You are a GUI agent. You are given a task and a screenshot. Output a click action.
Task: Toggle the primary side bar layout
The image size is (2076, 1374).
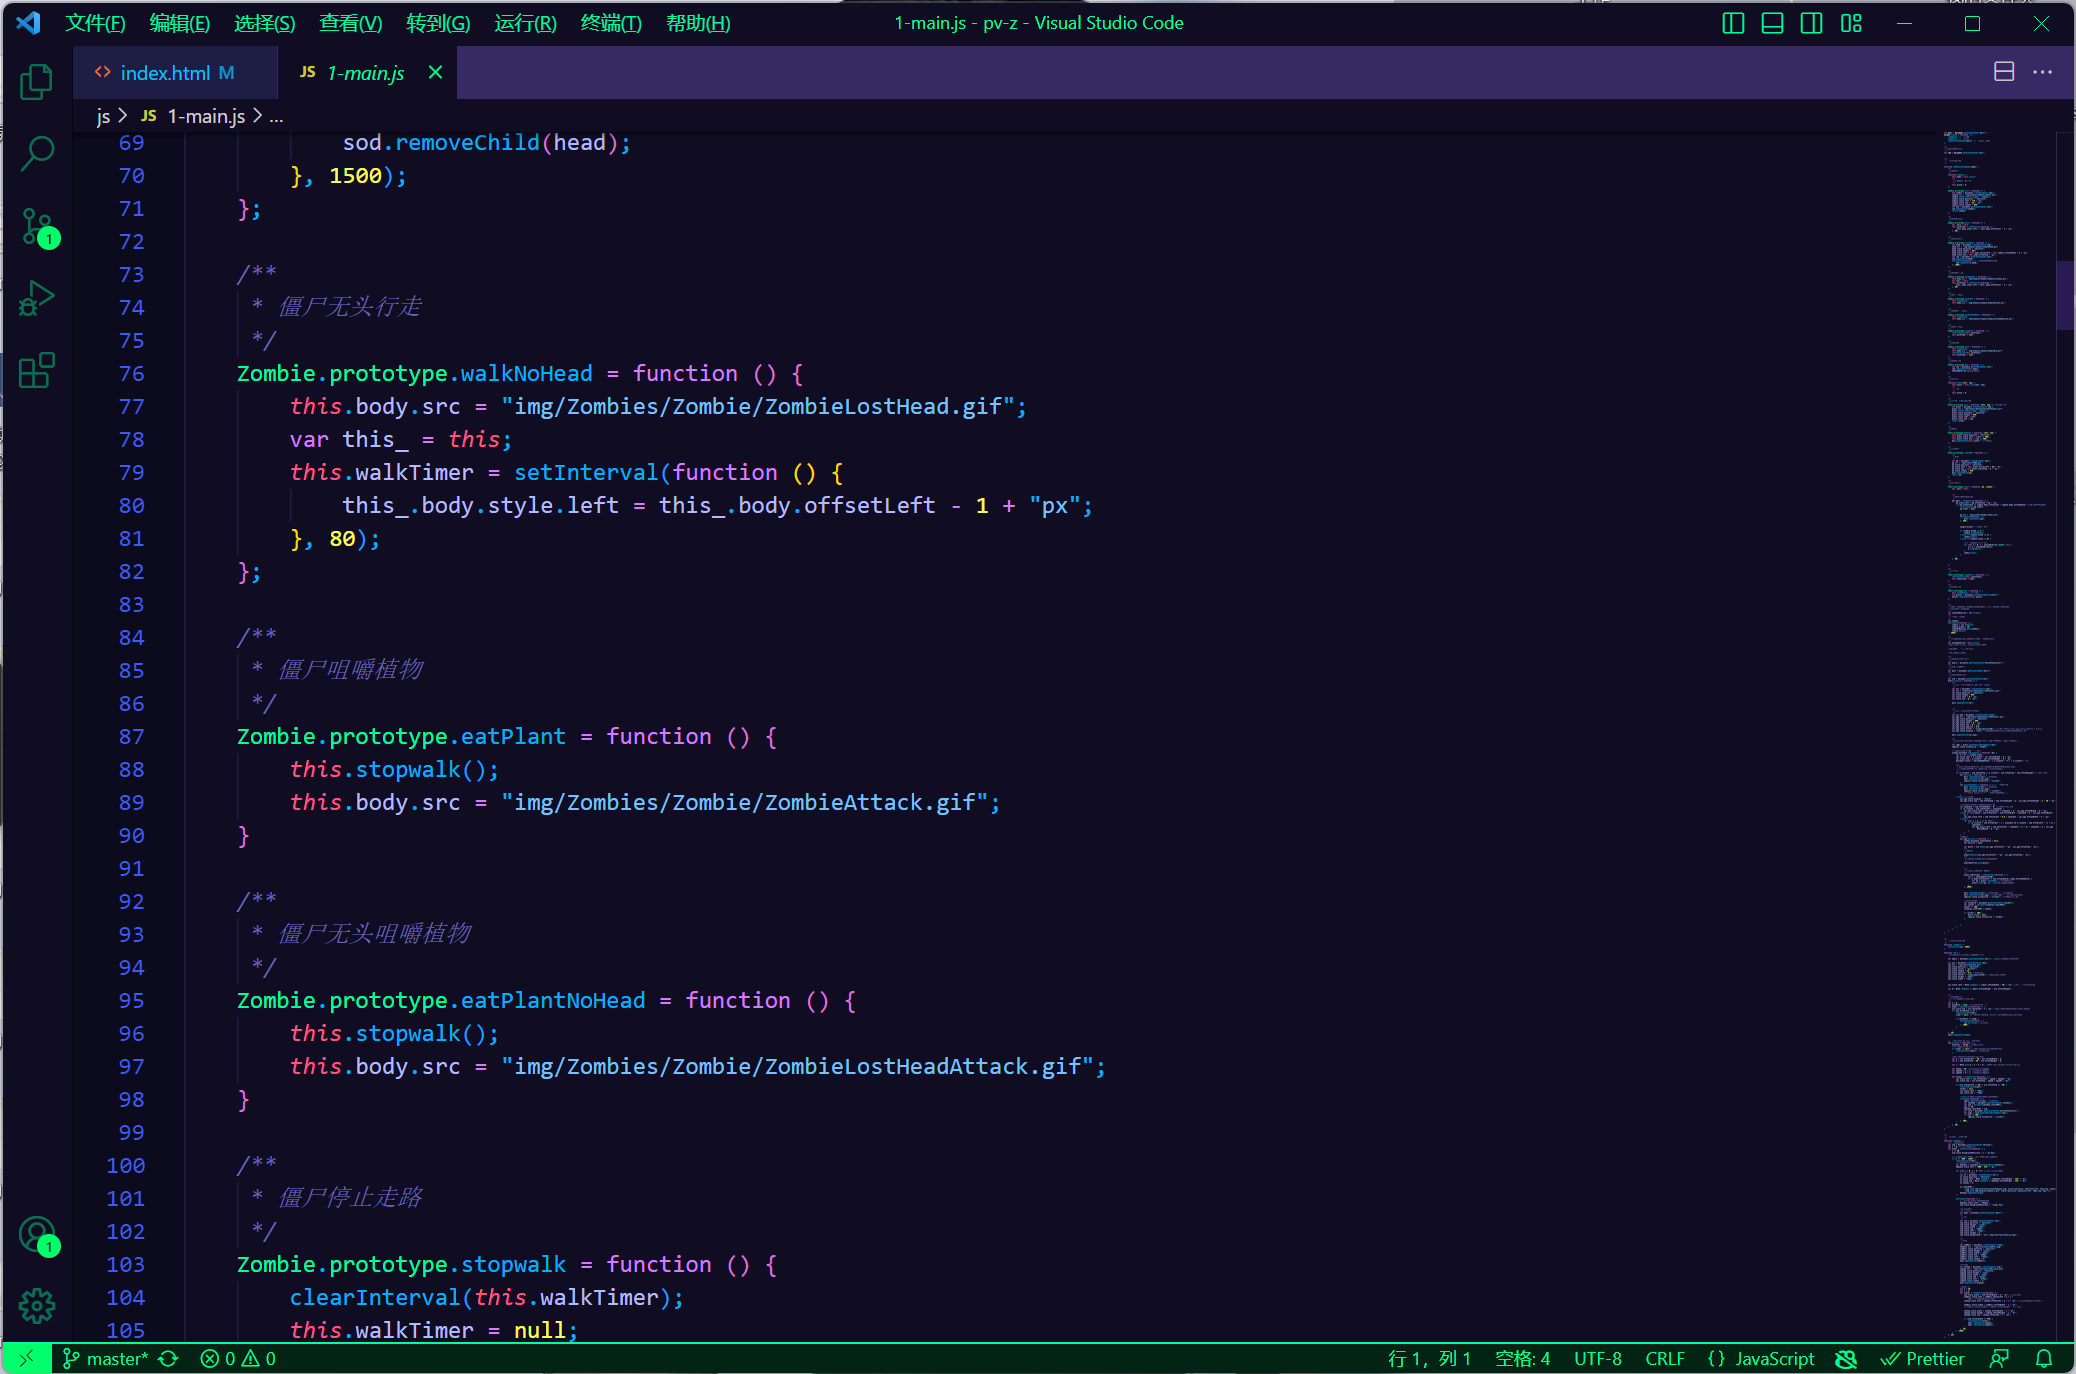click(1733, 23)
